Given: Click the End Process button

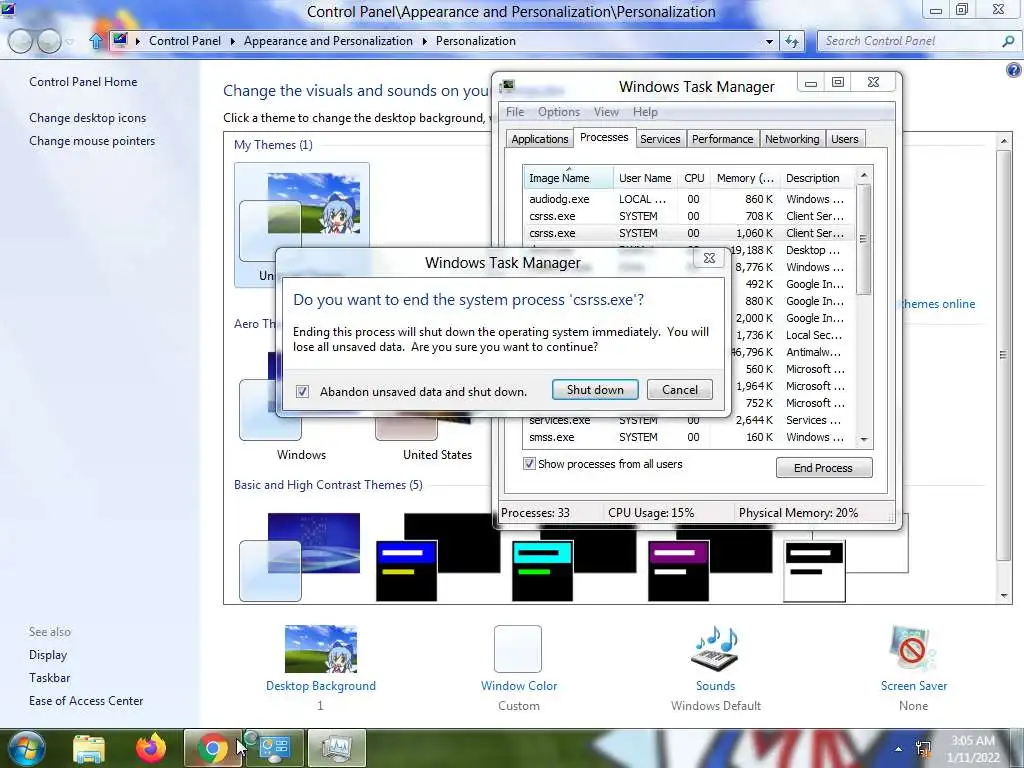Looking at the screenshot, I should pyautogui.click(x=824, y=468).
